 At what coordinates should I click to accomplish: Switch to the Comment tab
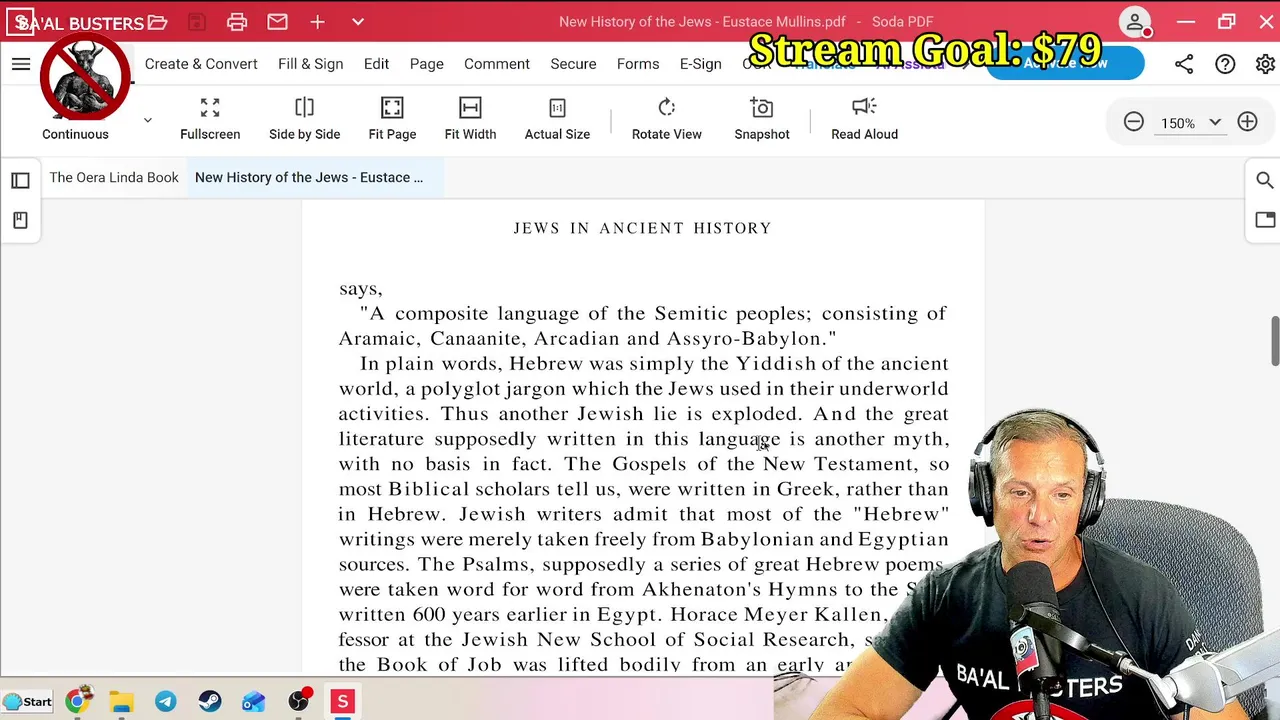click(x=497, y=64)
